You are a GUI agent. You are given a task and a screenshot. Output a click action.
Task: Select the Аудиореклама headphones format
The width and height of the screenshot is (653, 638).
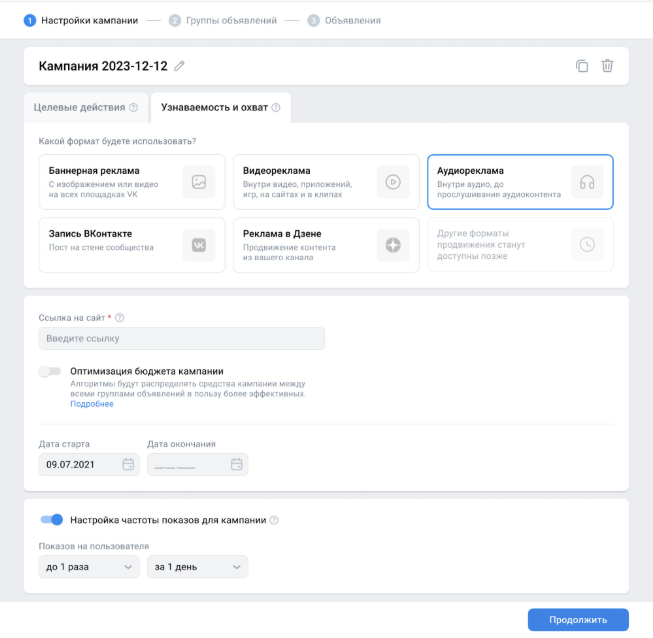pyautogui.click(x=520, y=182)
